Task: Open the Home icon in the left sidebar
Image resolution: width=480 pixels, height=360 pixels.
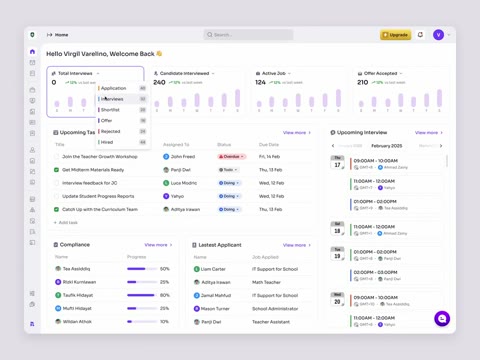Action: tap(32, 52)
